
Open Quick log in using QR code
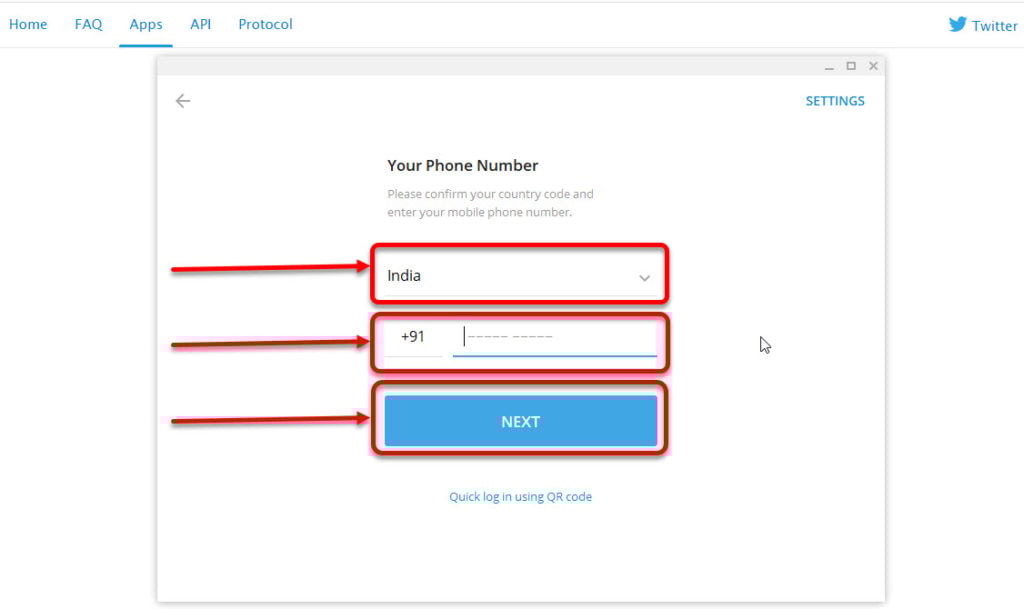tap(520, 497)
